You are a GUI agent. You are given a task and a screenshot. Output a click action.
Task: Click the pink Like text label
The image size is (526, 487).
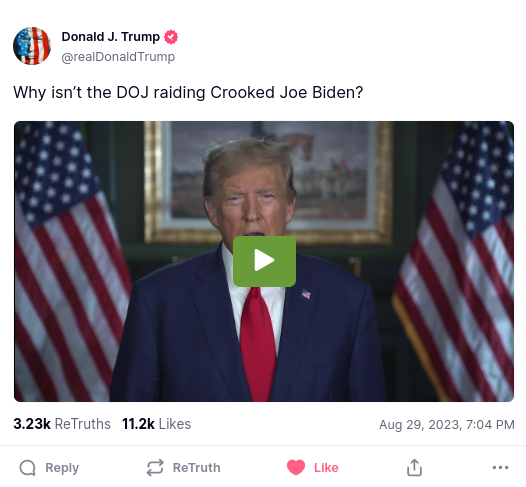coord(326,468)
